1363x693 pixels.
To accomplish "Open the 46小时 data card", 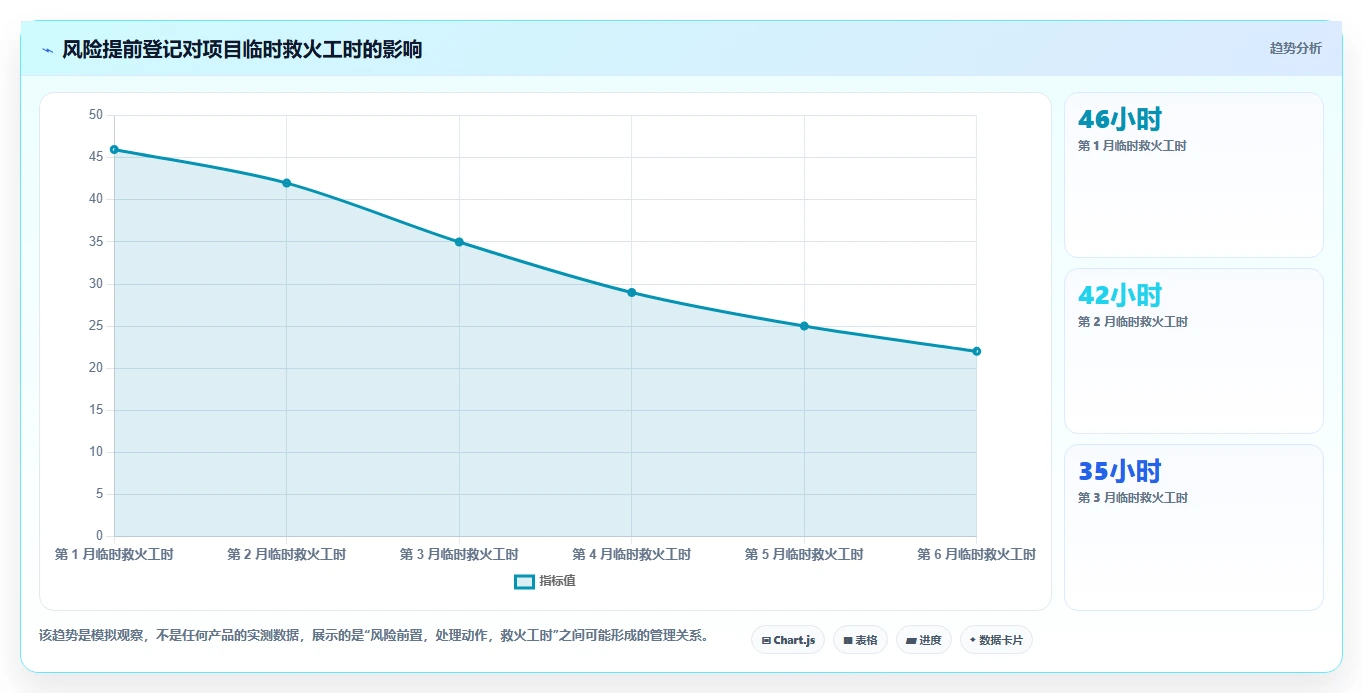I will (x=1194, y=175).
